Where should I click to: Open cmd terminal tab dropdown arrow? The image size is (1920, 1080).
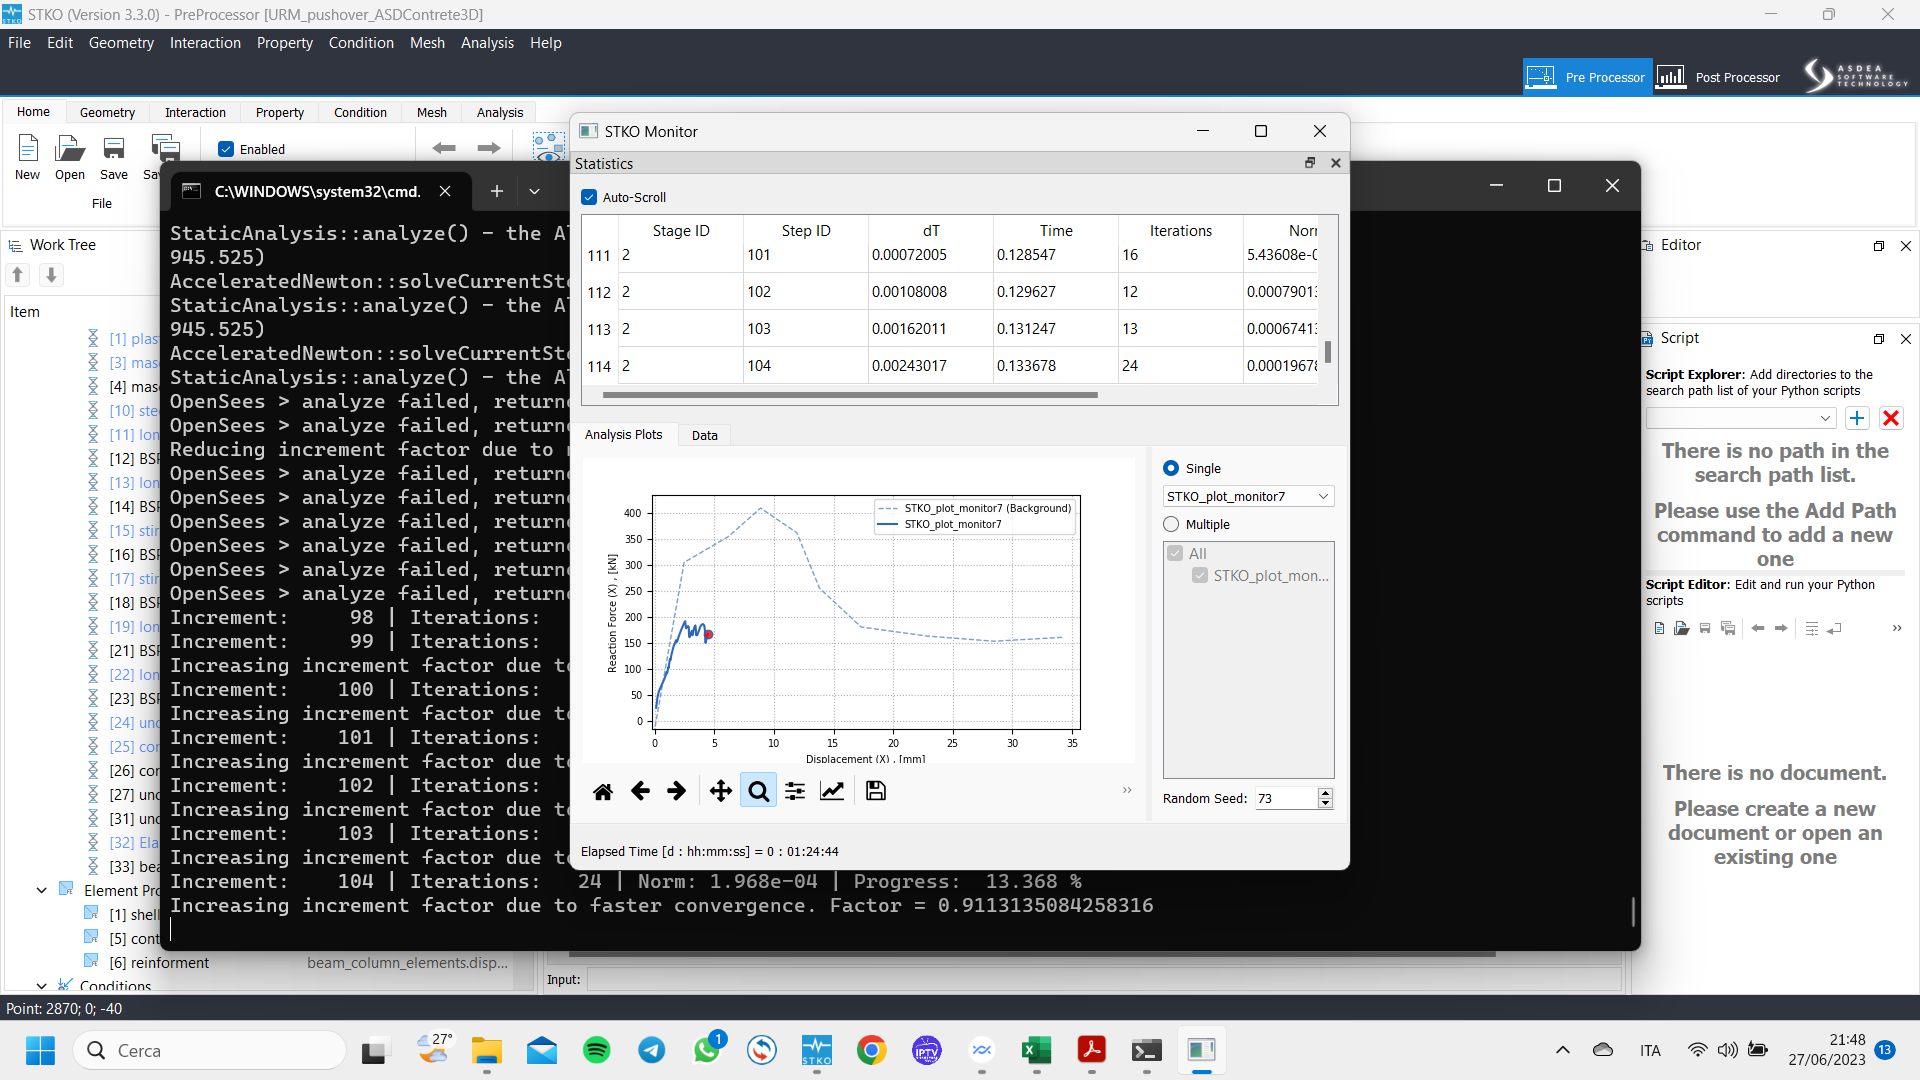pos(534,191)
